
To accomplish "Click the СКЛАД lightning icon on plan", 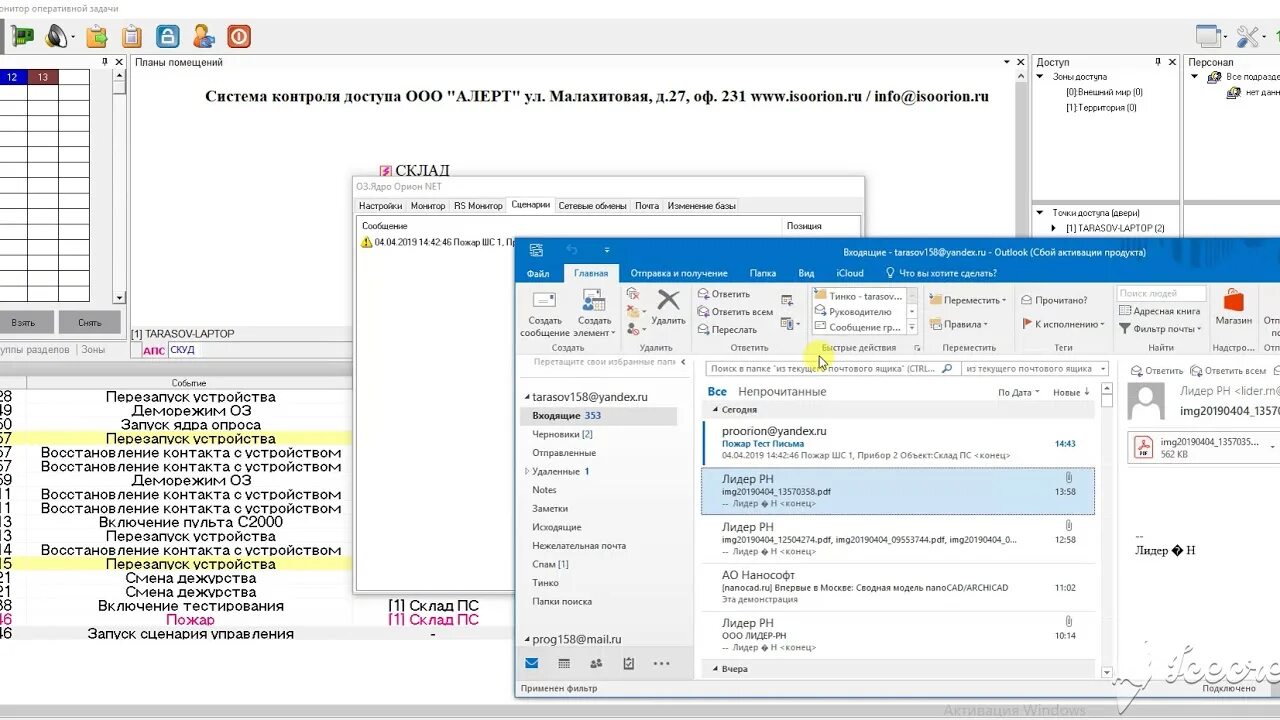I will [385, 171].
